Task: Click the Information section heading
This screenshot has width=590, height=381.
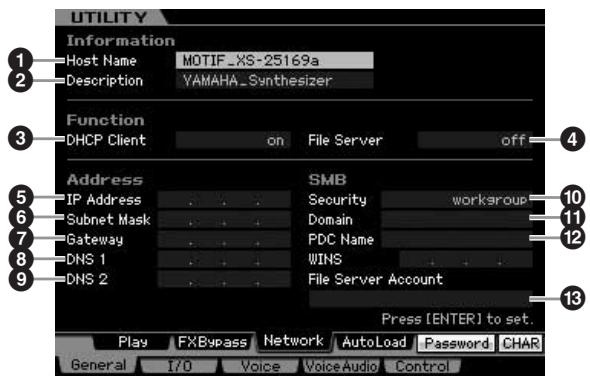Action: click(121, 41)
